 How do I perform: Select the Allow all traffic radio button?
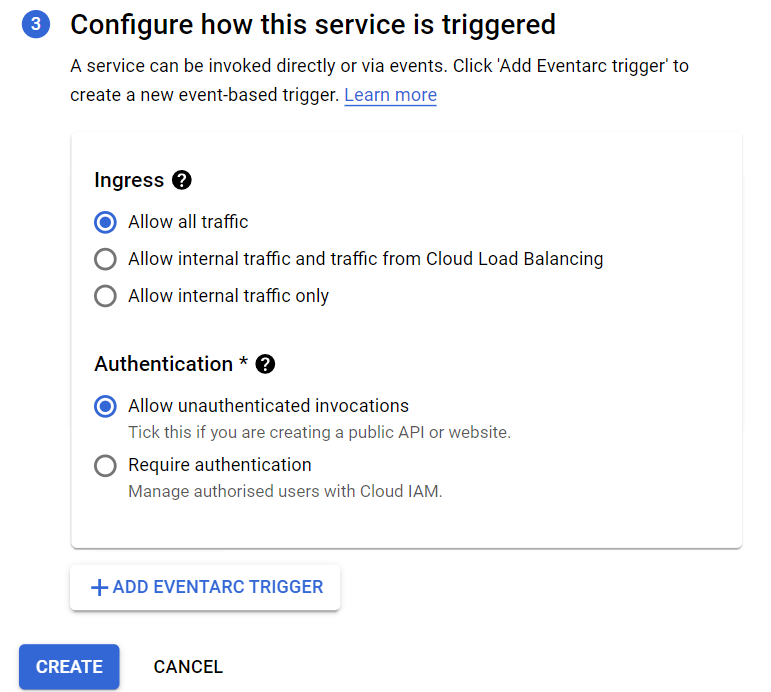105,222
